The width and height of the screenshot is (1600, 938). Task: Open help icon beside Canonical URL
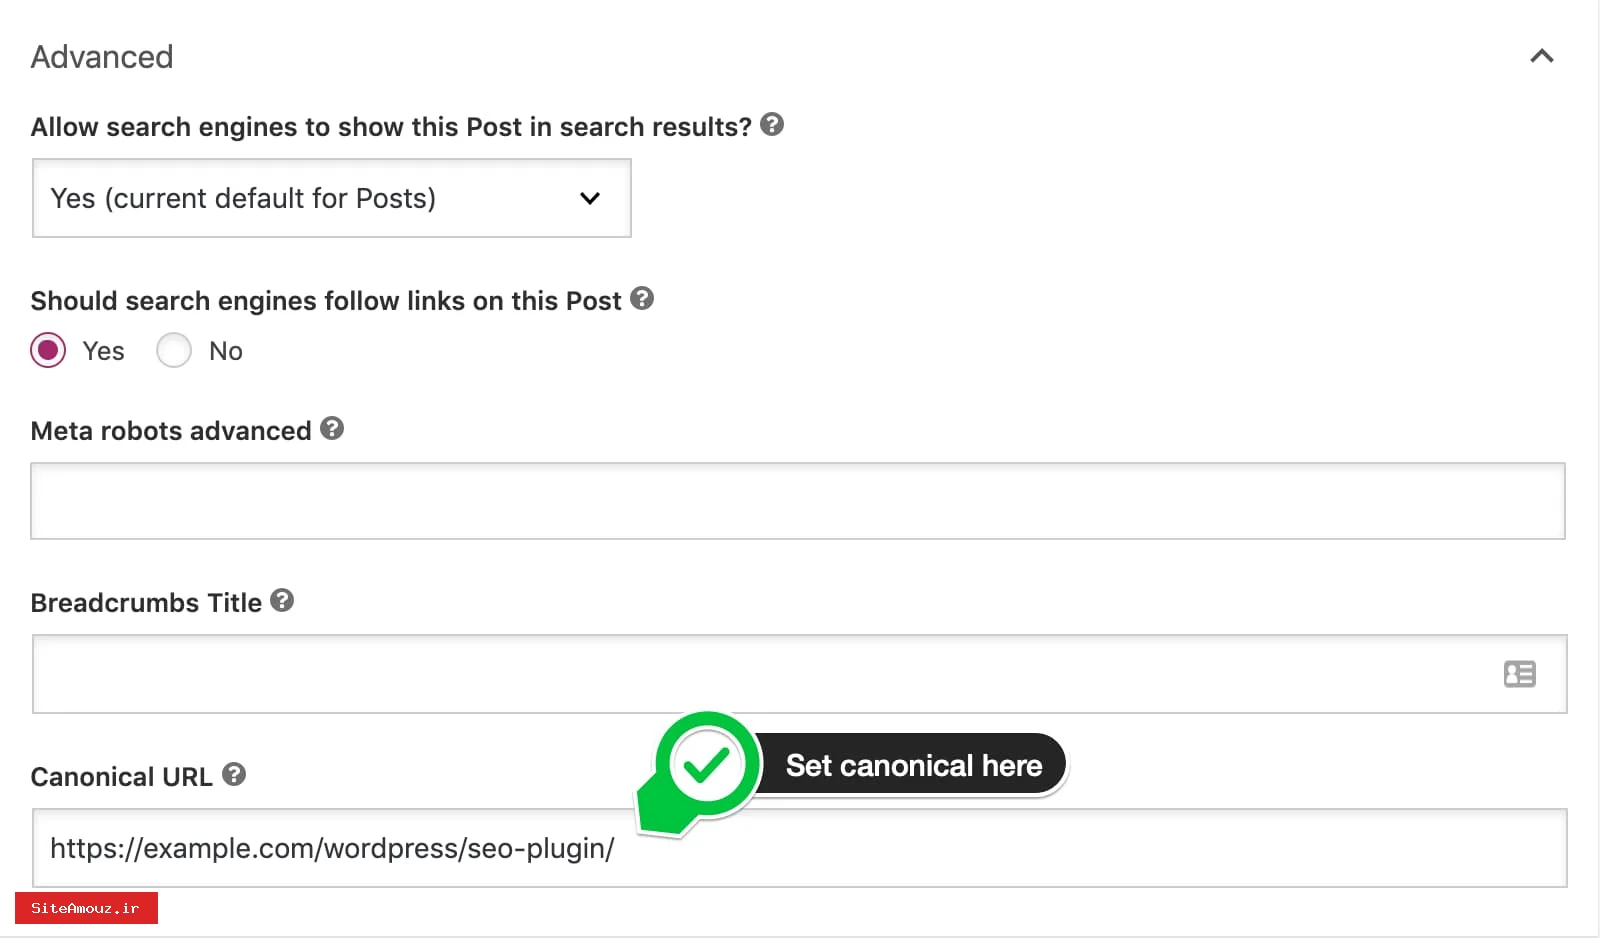click(234, 774)
